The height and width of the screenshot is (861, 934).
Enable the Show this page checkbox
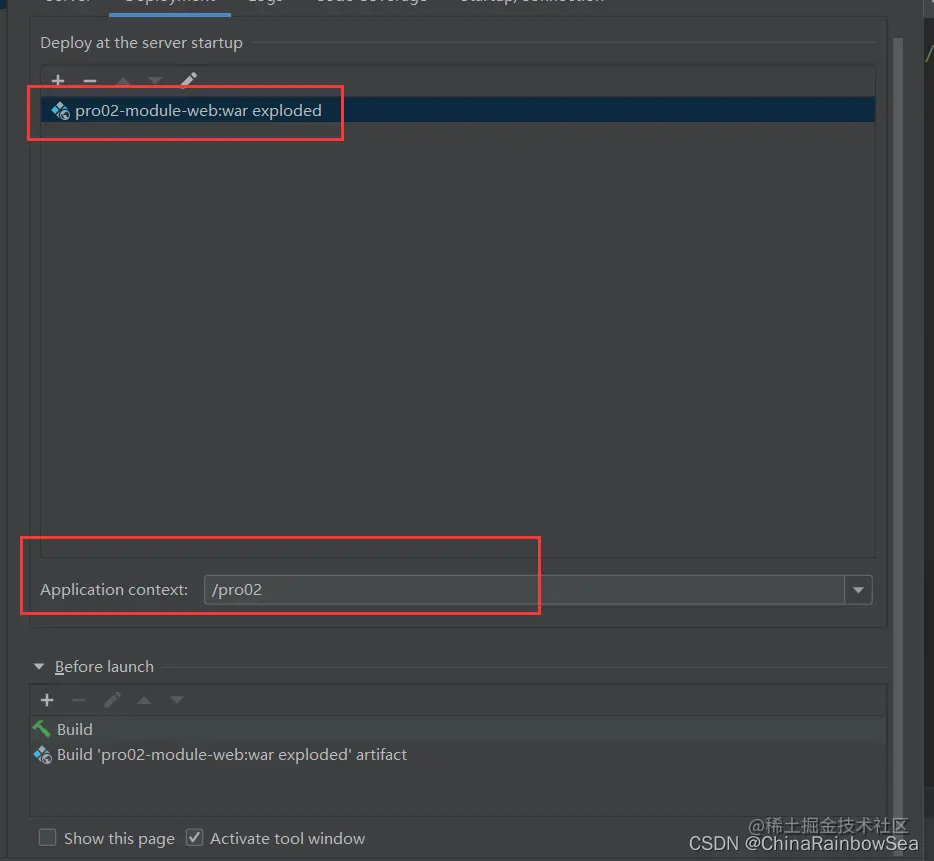pyautogui.click(x=48, y=838)
